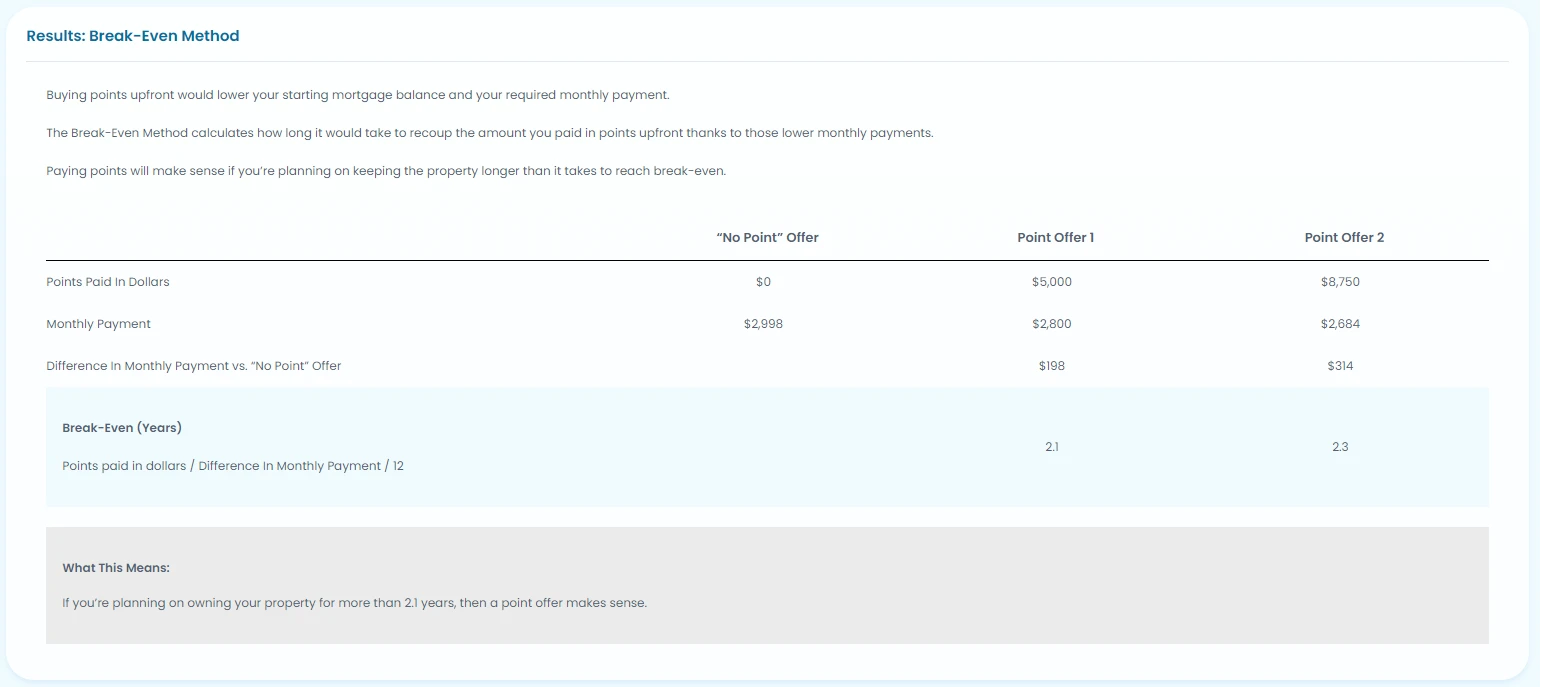
Task: Click the Monthly Payment row label
Action: [99, 324]
